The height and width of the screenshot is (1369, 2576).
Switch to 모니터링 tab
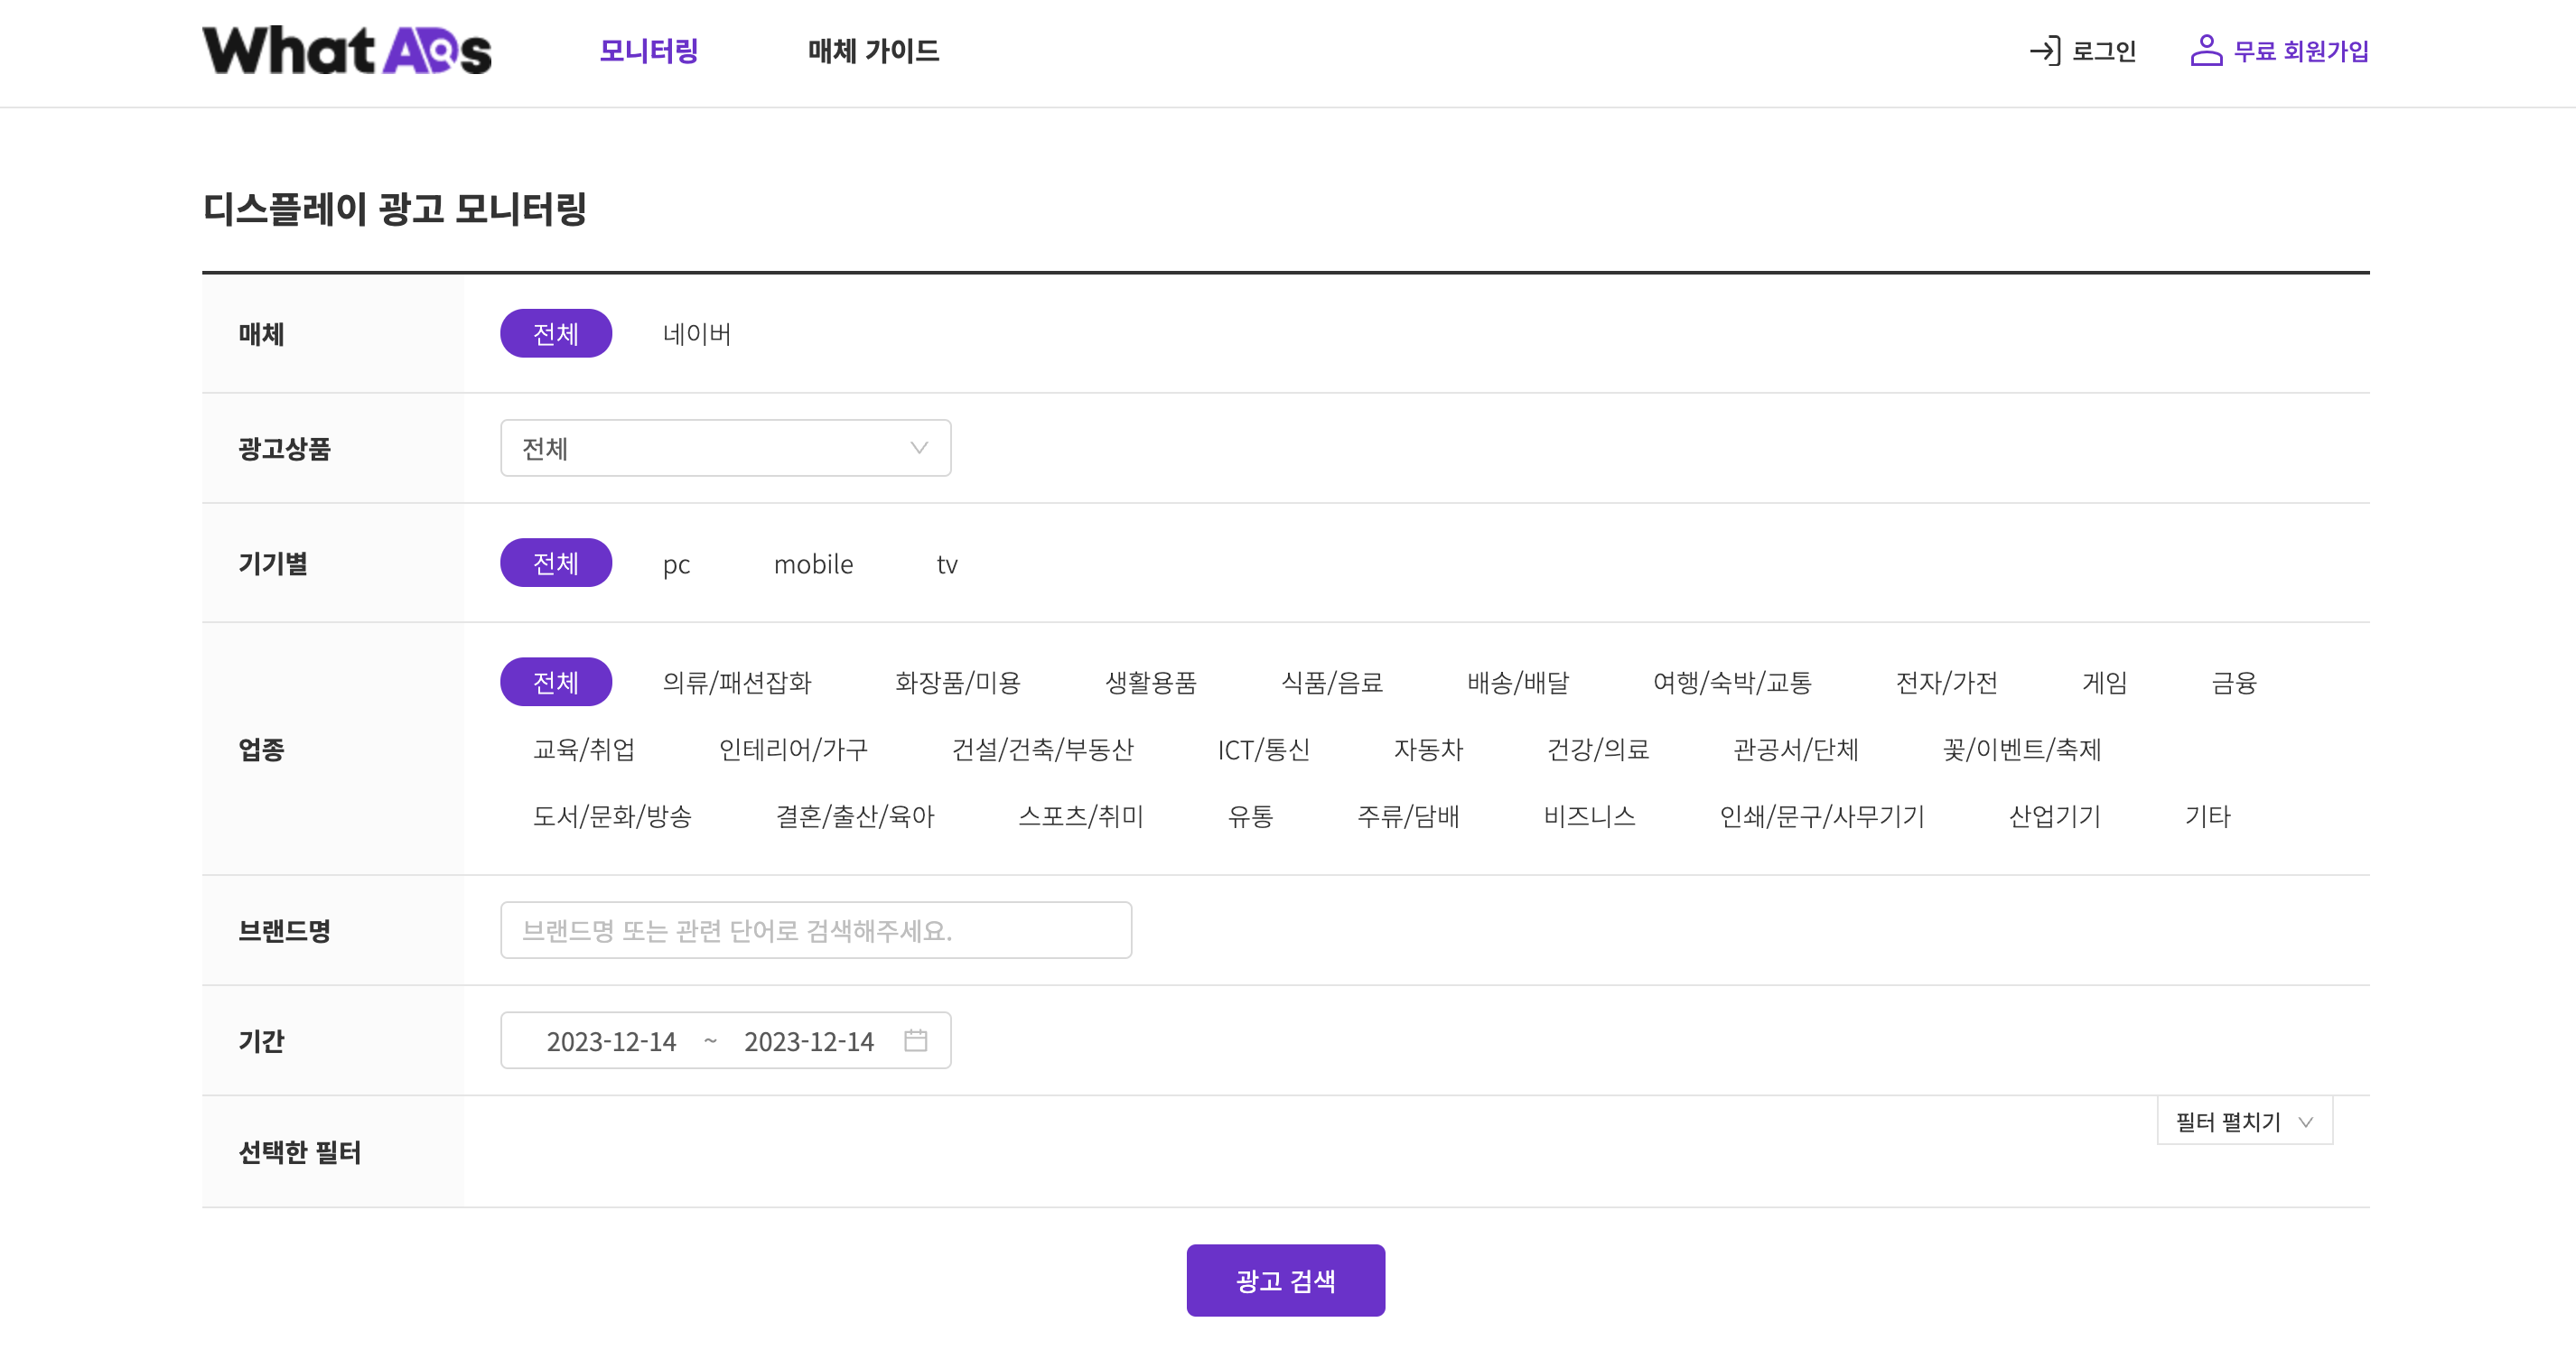pos(648,51)
